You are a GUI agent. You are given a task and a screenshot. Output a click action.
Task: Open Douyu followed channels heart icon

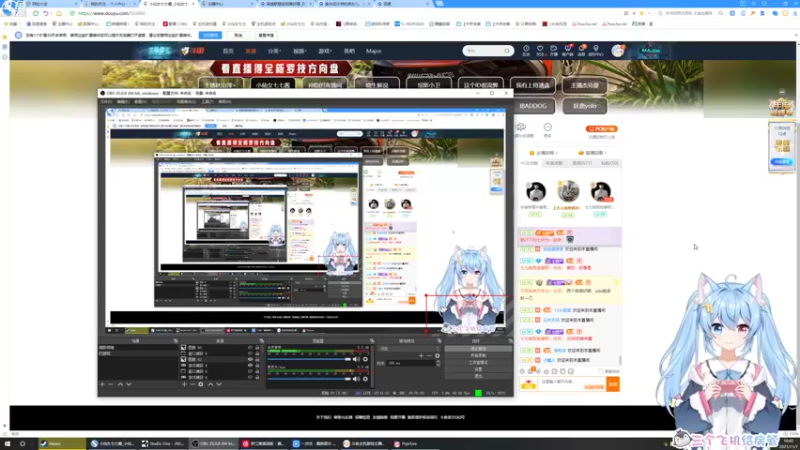tap(540, 48)
